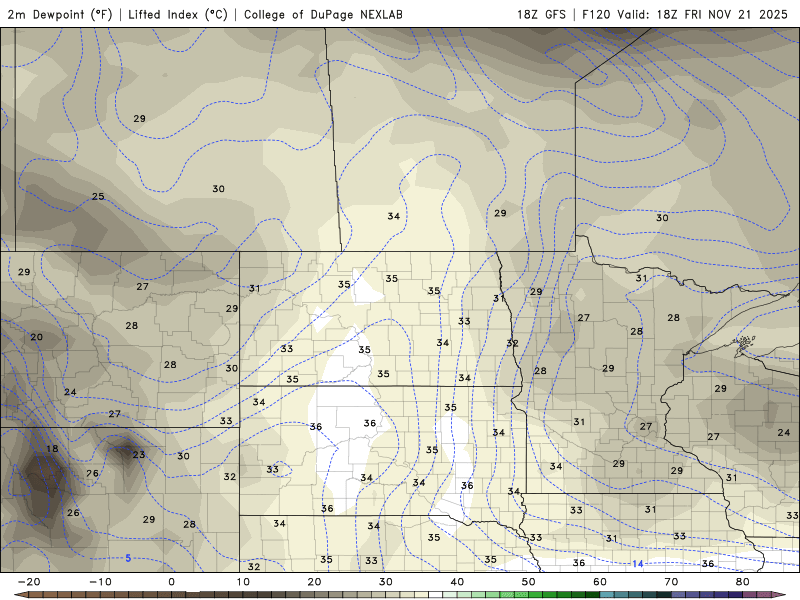Click the colorbar tick label 50
The width and height of the screenshot is (800, 600).
coord(529,582)
